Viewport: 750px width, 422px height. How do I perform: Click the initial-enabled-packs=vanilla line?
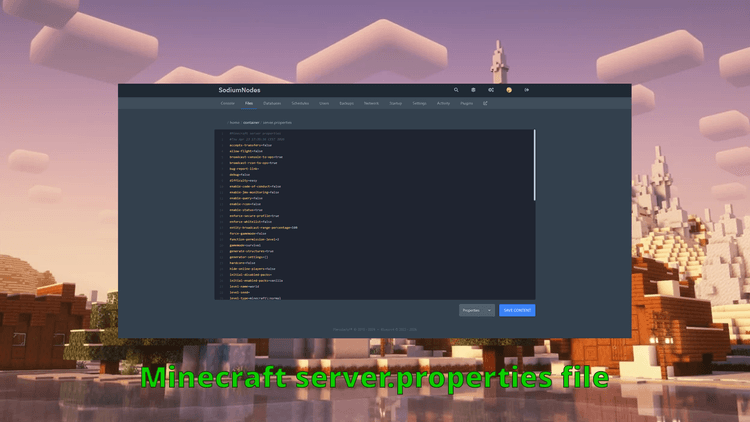(256, 280)
